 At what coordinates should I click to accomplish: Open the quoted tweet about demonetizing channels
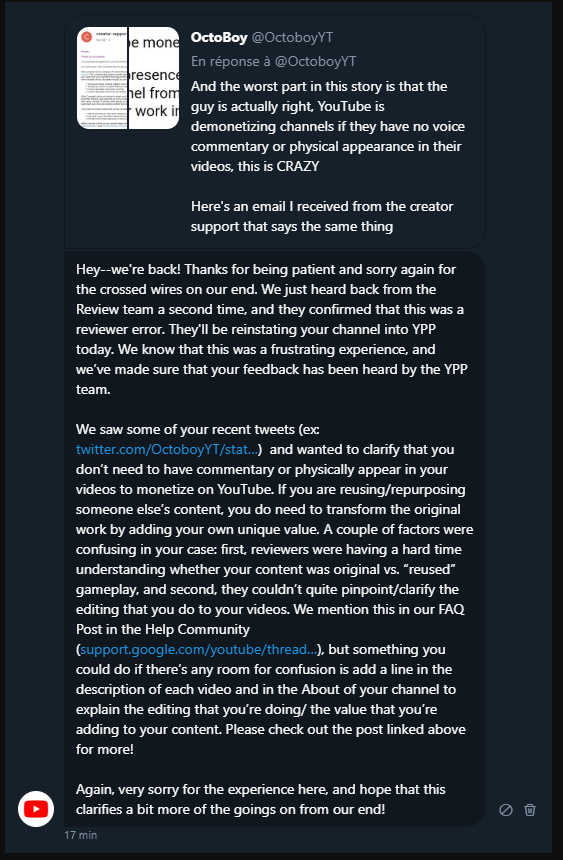(x=275, y=132)
